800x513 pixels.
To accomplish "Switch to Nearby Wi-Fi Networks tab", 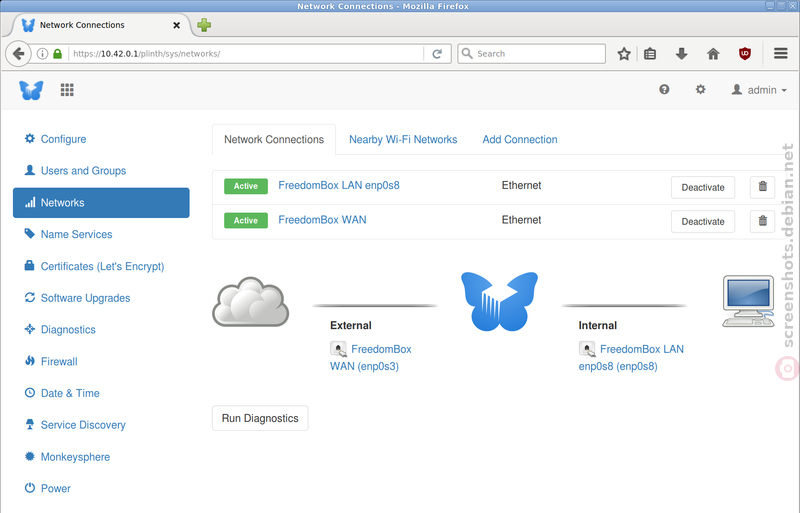I will (x=403, y=139).
